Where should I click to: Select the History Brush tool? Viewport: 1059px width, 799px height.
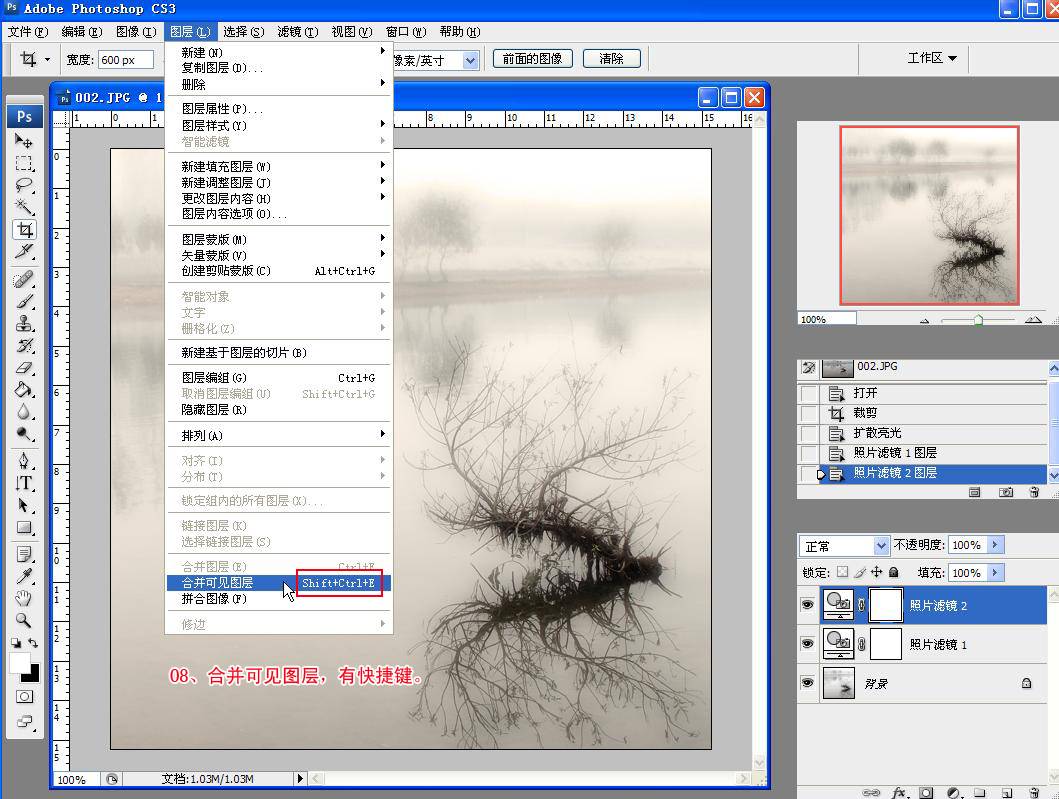24,345
